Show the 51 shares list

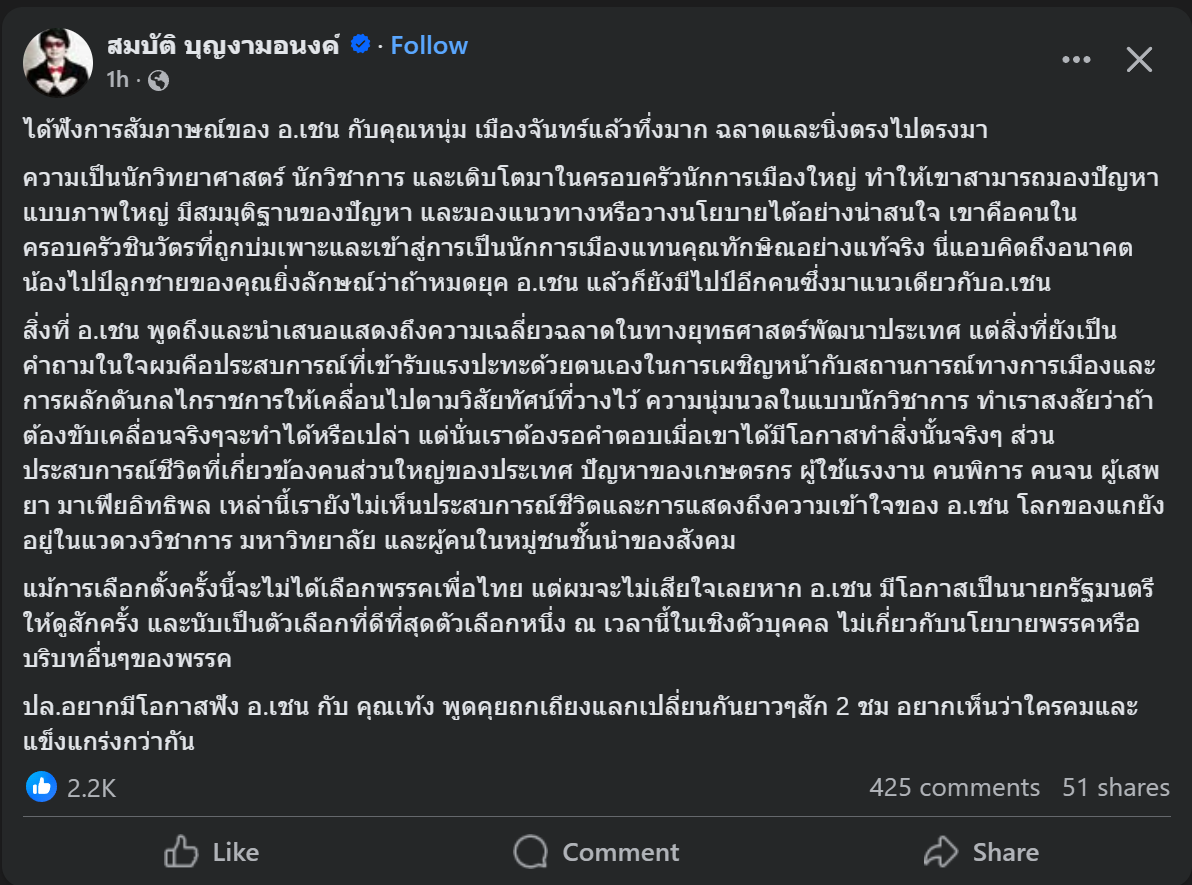(1115, 787)
